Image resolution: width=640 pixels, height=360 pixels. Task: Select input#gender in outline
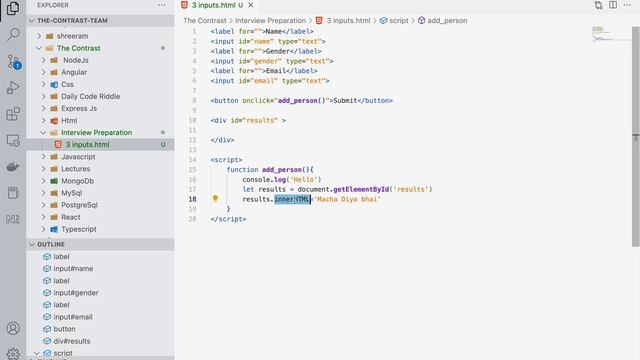click(100, 293)
